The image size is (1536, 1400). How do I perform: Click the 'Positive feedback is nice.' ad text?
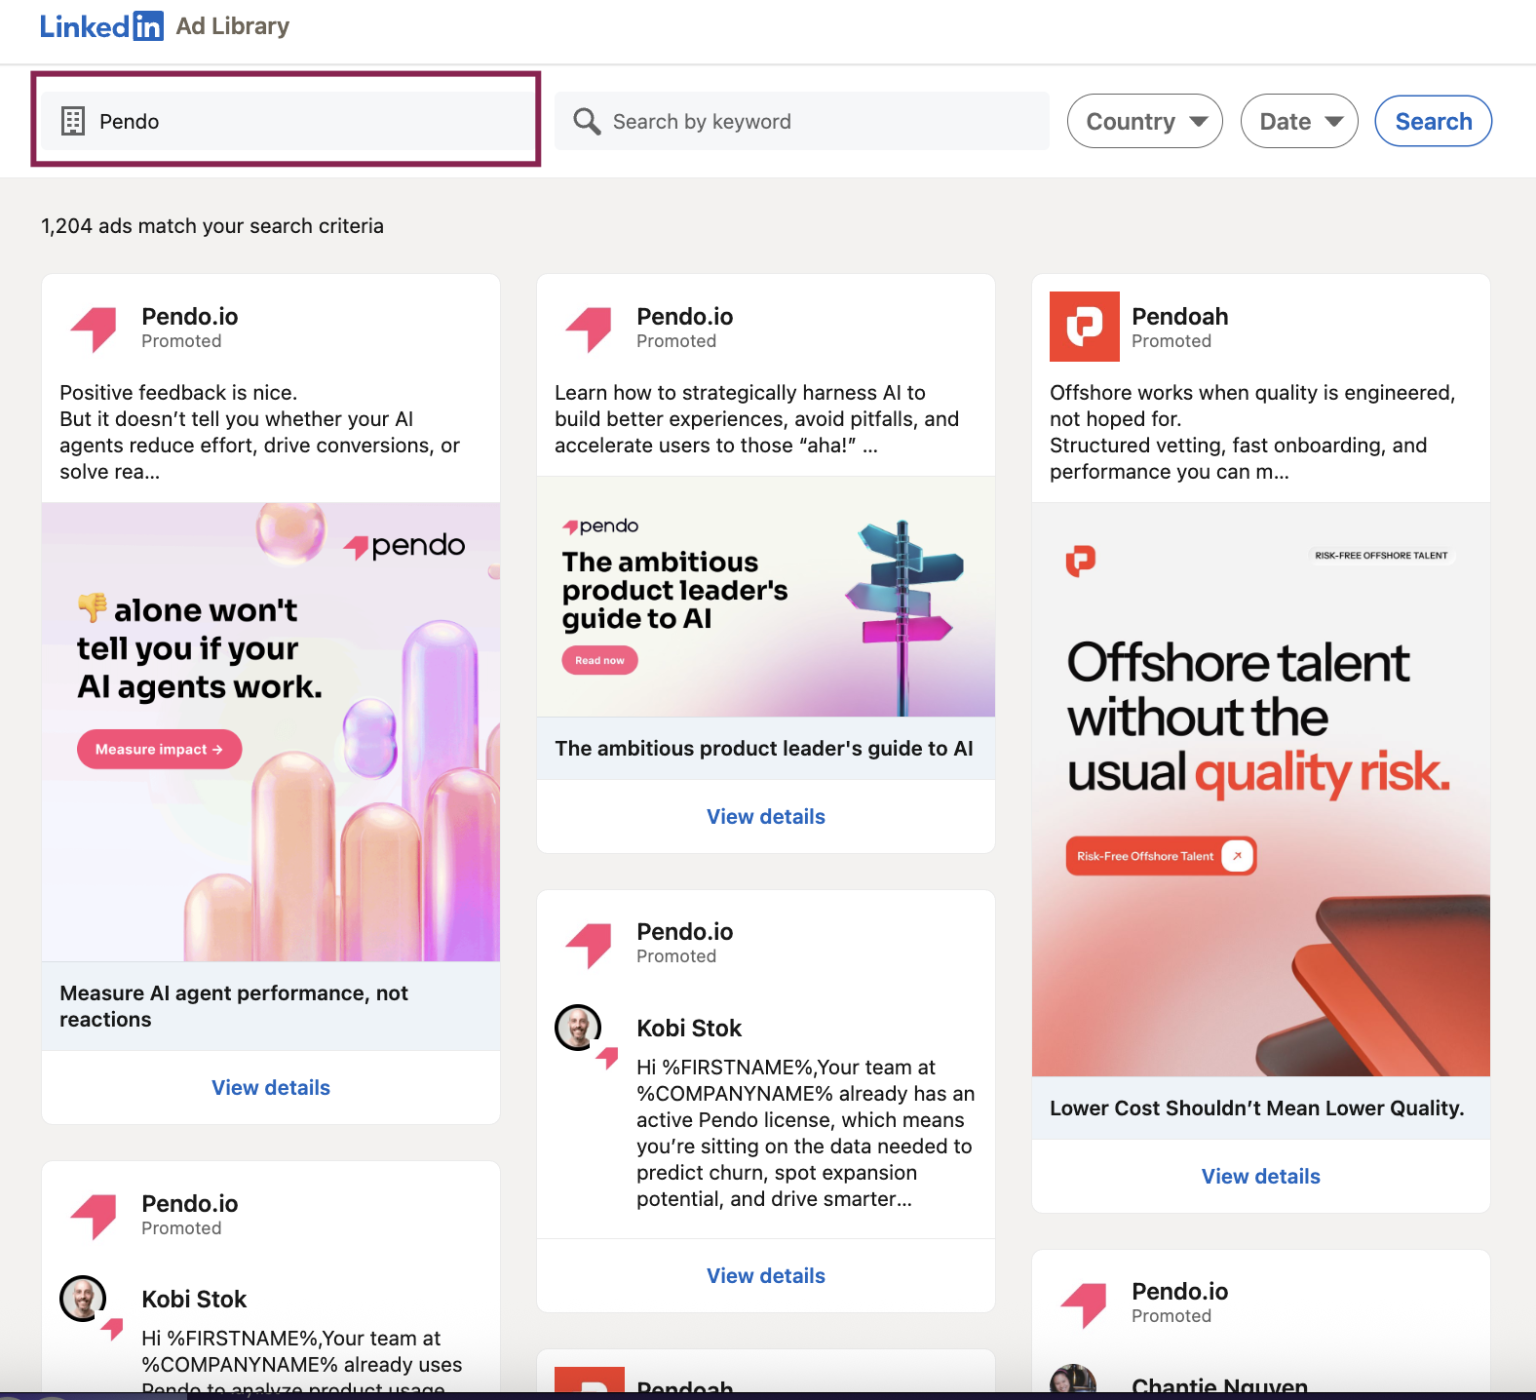178,393
